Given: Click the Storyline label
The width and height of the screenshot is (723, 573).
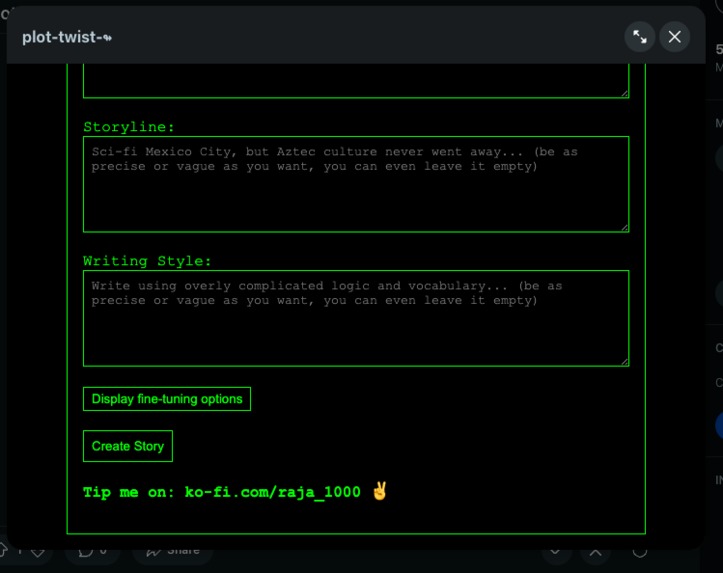Looking at the screenshot, I should click(129, 127).
